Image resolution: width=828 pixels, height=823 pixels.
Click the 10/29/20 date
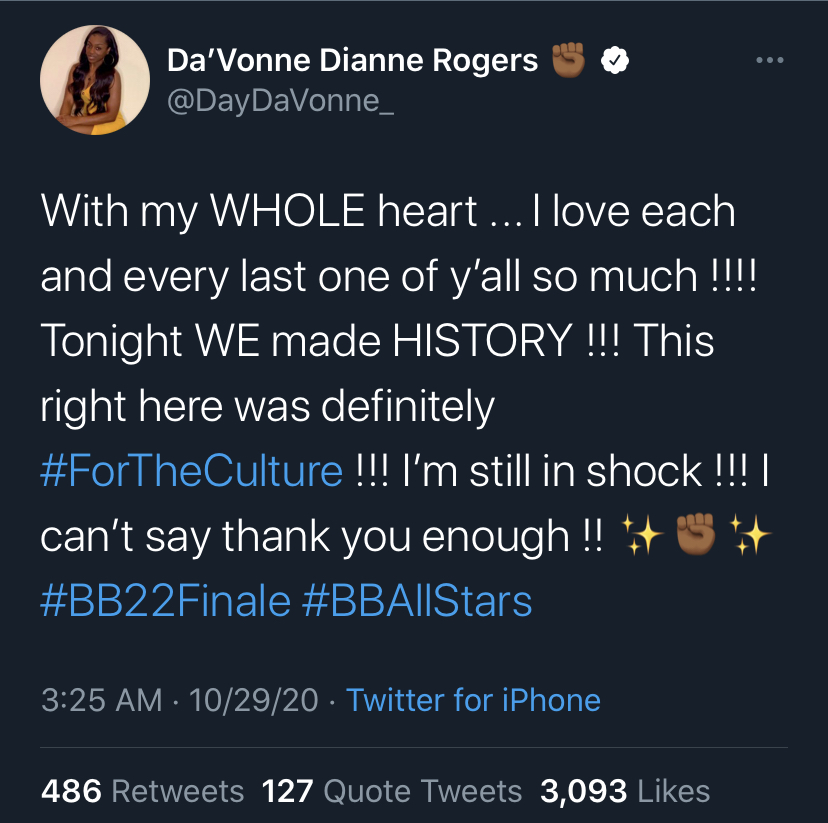[253, 700]
